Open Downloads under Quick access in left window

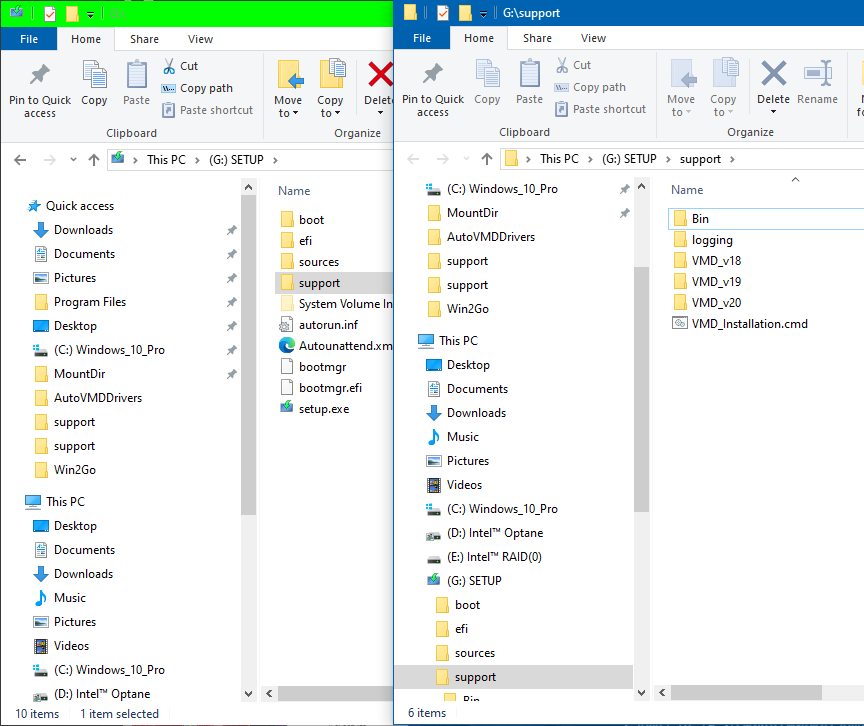point(83,230)
